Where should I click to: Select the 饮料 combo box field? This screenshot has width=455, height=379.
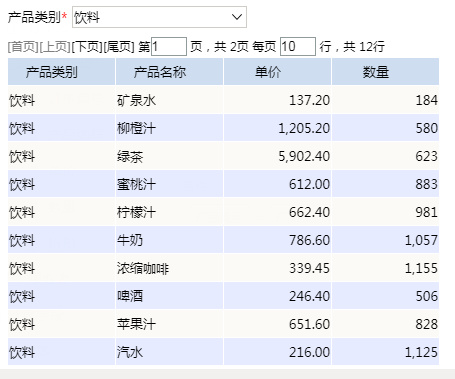coord(159,17)
